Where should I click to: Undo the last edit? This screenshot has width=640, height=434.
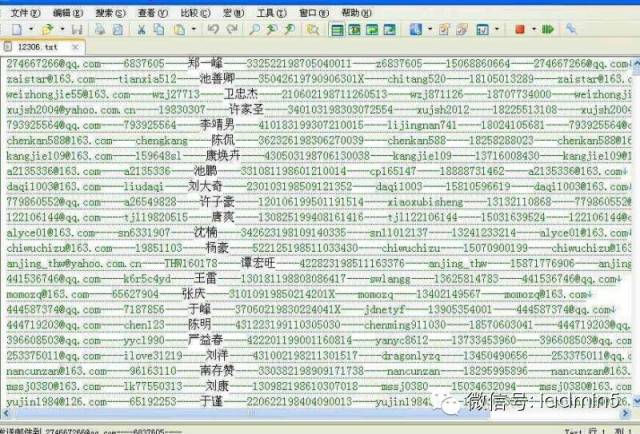[213, 29]
